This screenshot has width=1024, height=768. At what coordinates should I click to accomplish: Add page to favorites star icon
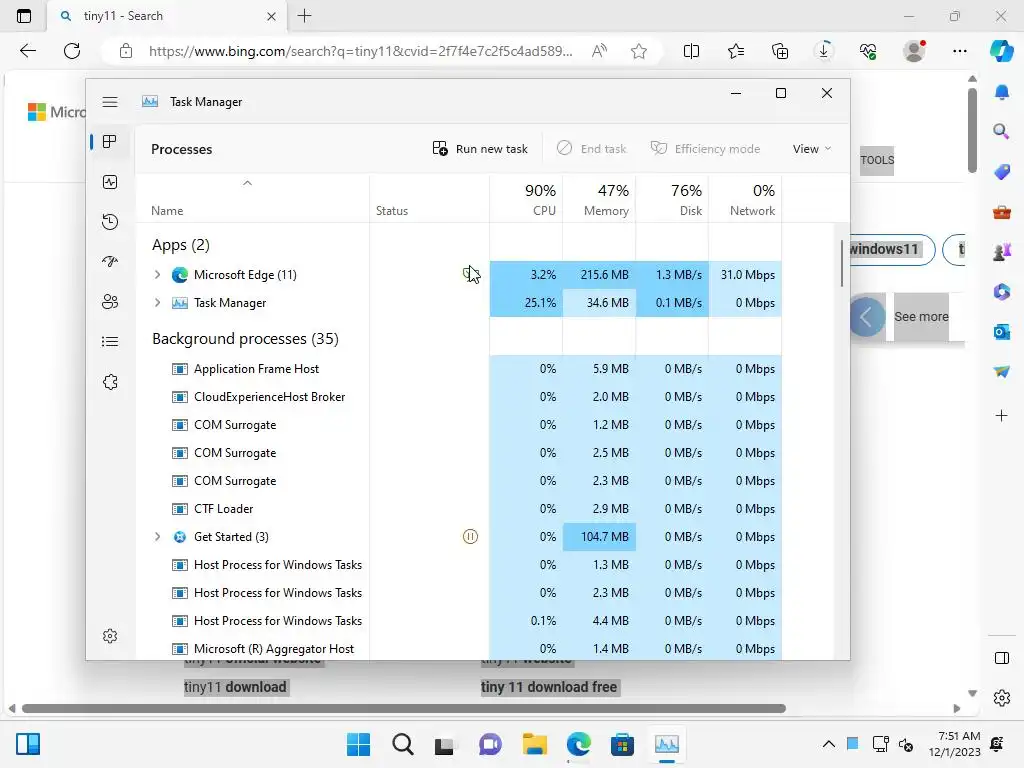point(639,51)
